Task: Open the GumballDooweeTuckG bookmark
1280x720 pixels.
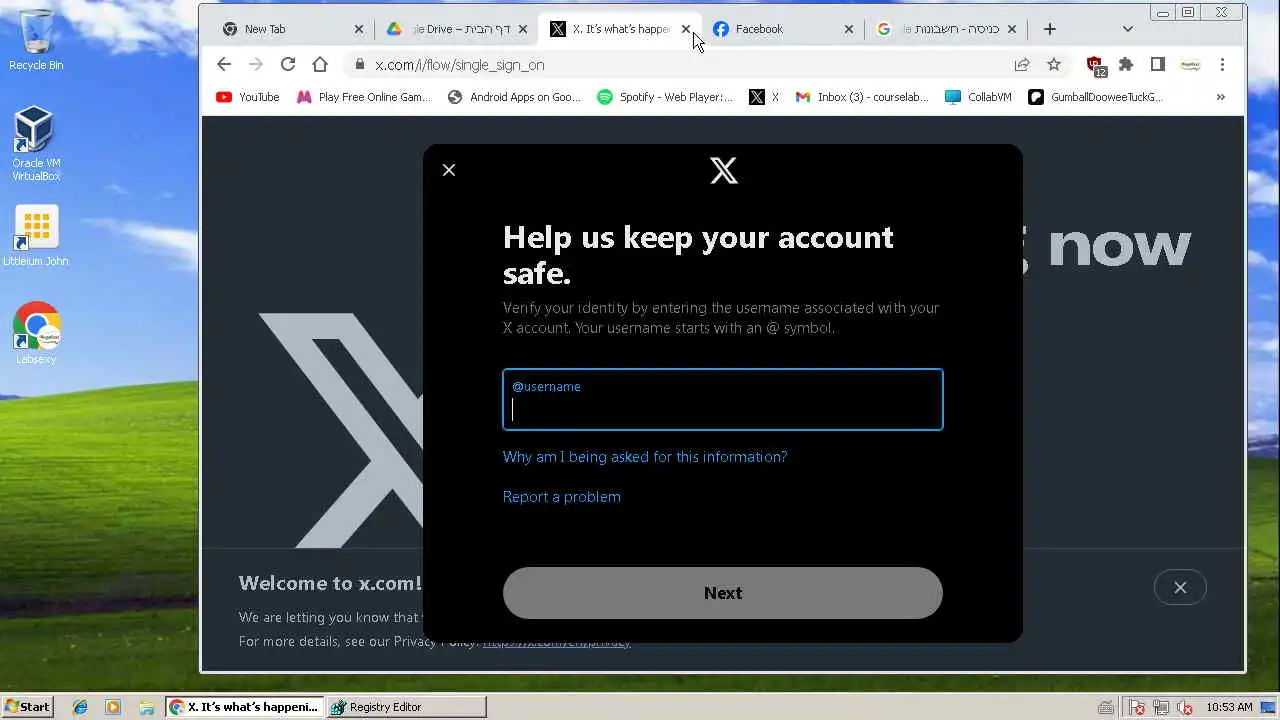Action: [x=1096, y=97]
